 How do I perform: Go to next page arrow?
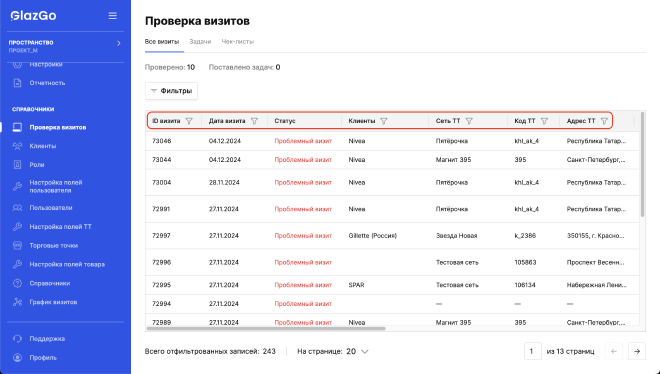tap(637, 351)
